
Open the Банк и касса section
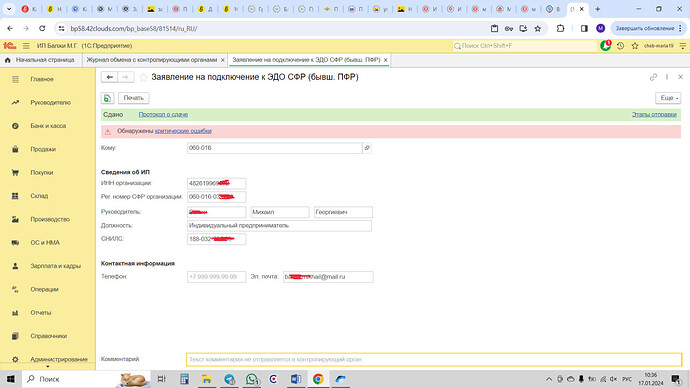48,126
